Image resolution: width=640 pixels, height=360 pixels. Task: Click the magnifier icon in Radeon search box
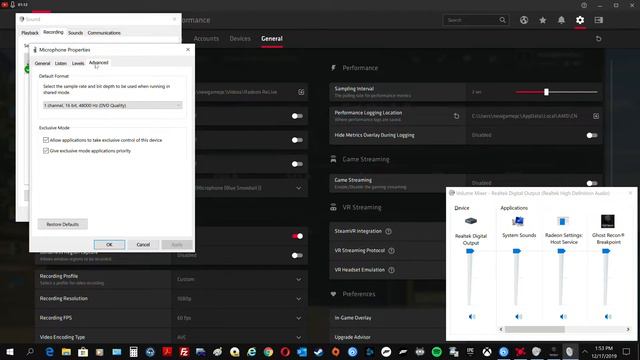click(502, 20)
